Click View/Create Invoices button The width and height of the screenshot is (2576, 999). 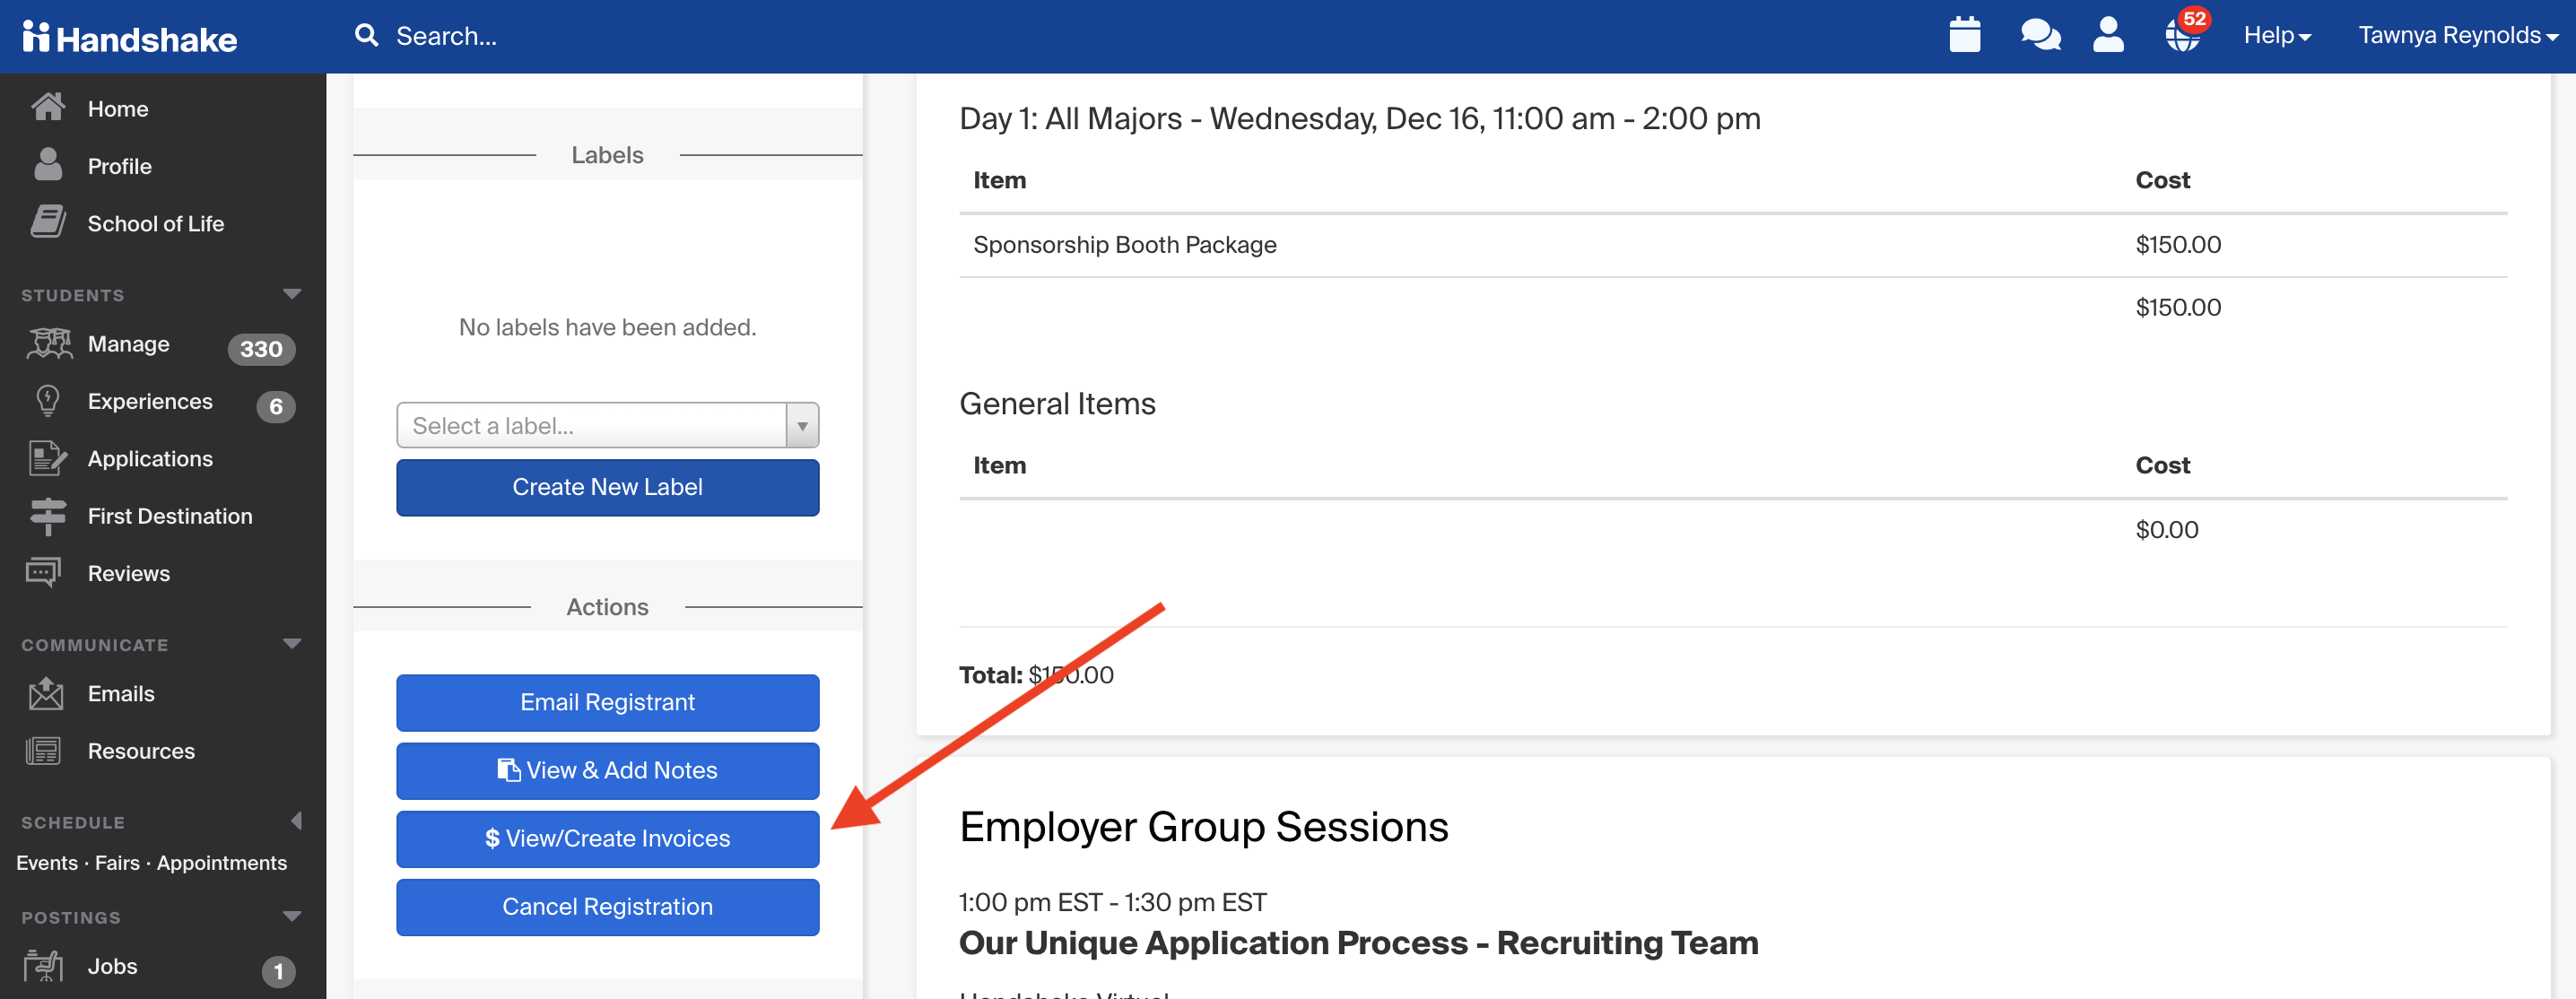(x=607, y=839)
